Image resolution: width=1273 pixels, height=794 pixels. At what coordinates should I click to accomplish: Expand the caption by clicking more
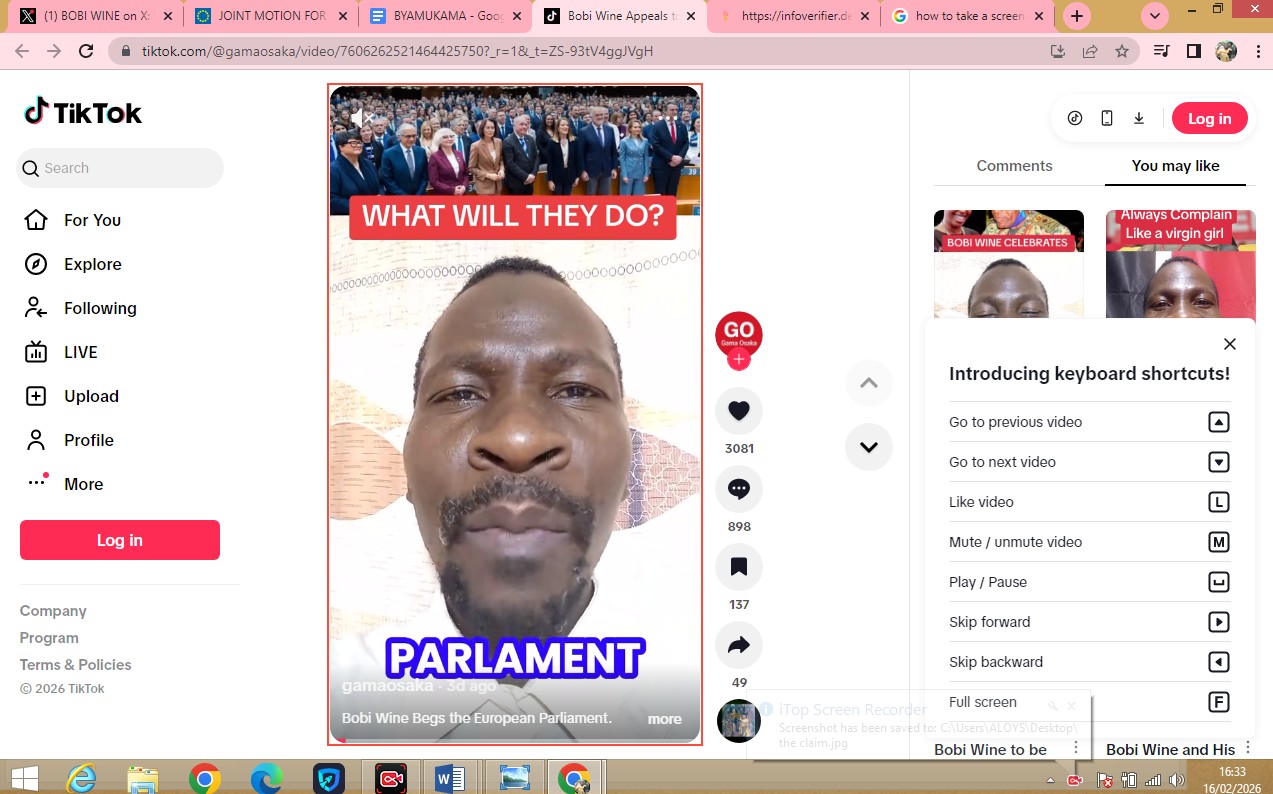(x=664, y=719)
